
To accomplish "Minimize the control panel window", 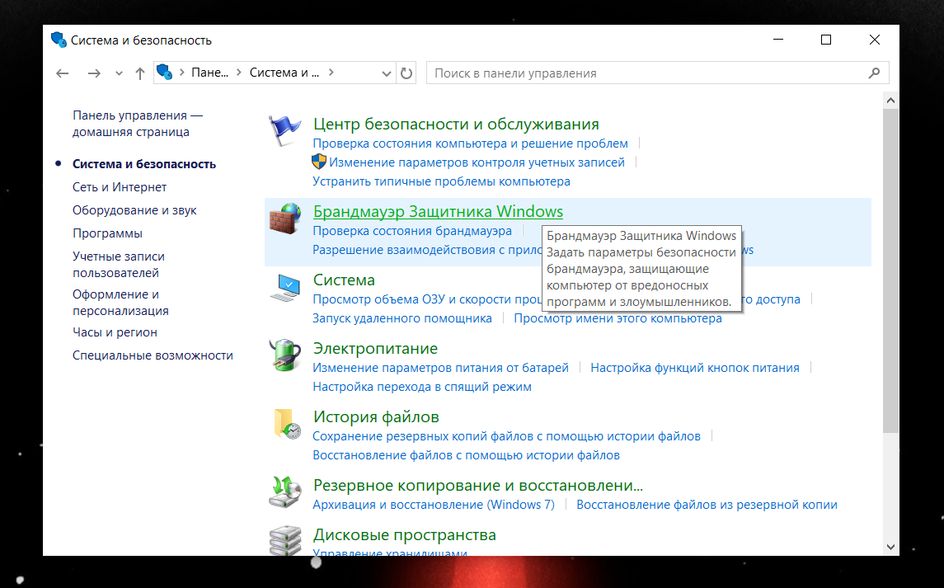I will click(778, 40).
